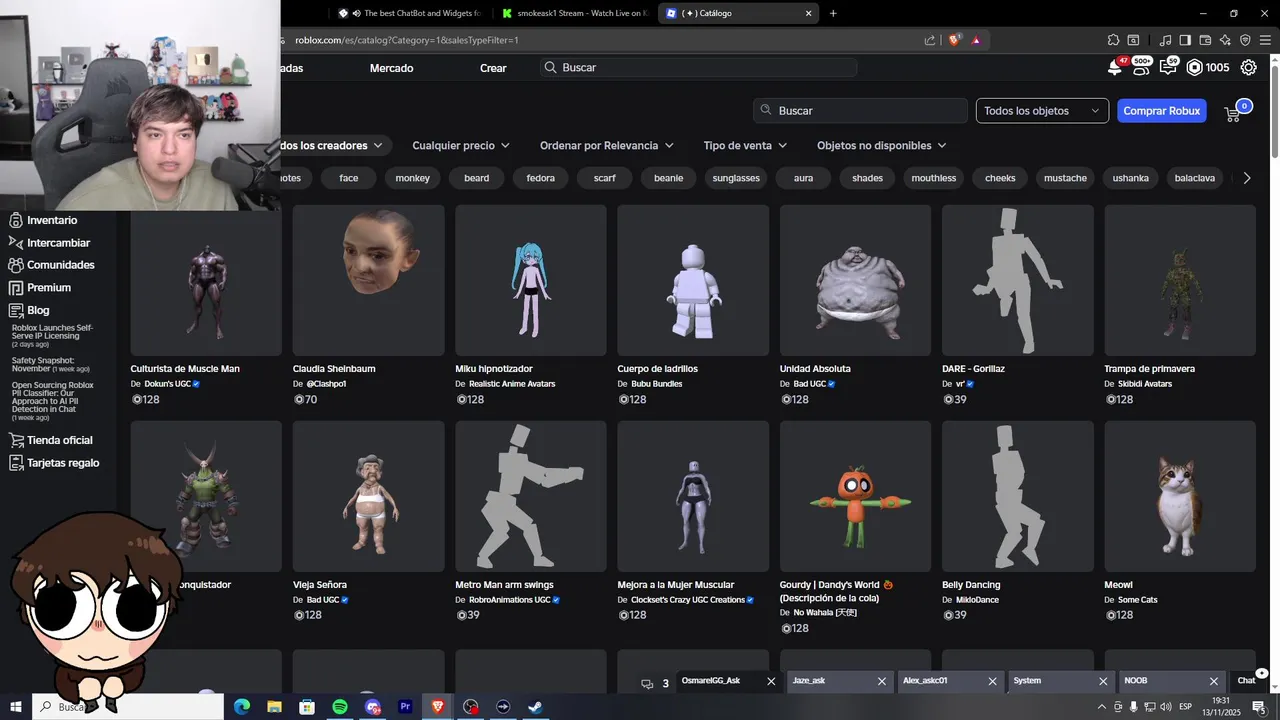Click Brave Shields lion icon

click(x=954, y=40)
